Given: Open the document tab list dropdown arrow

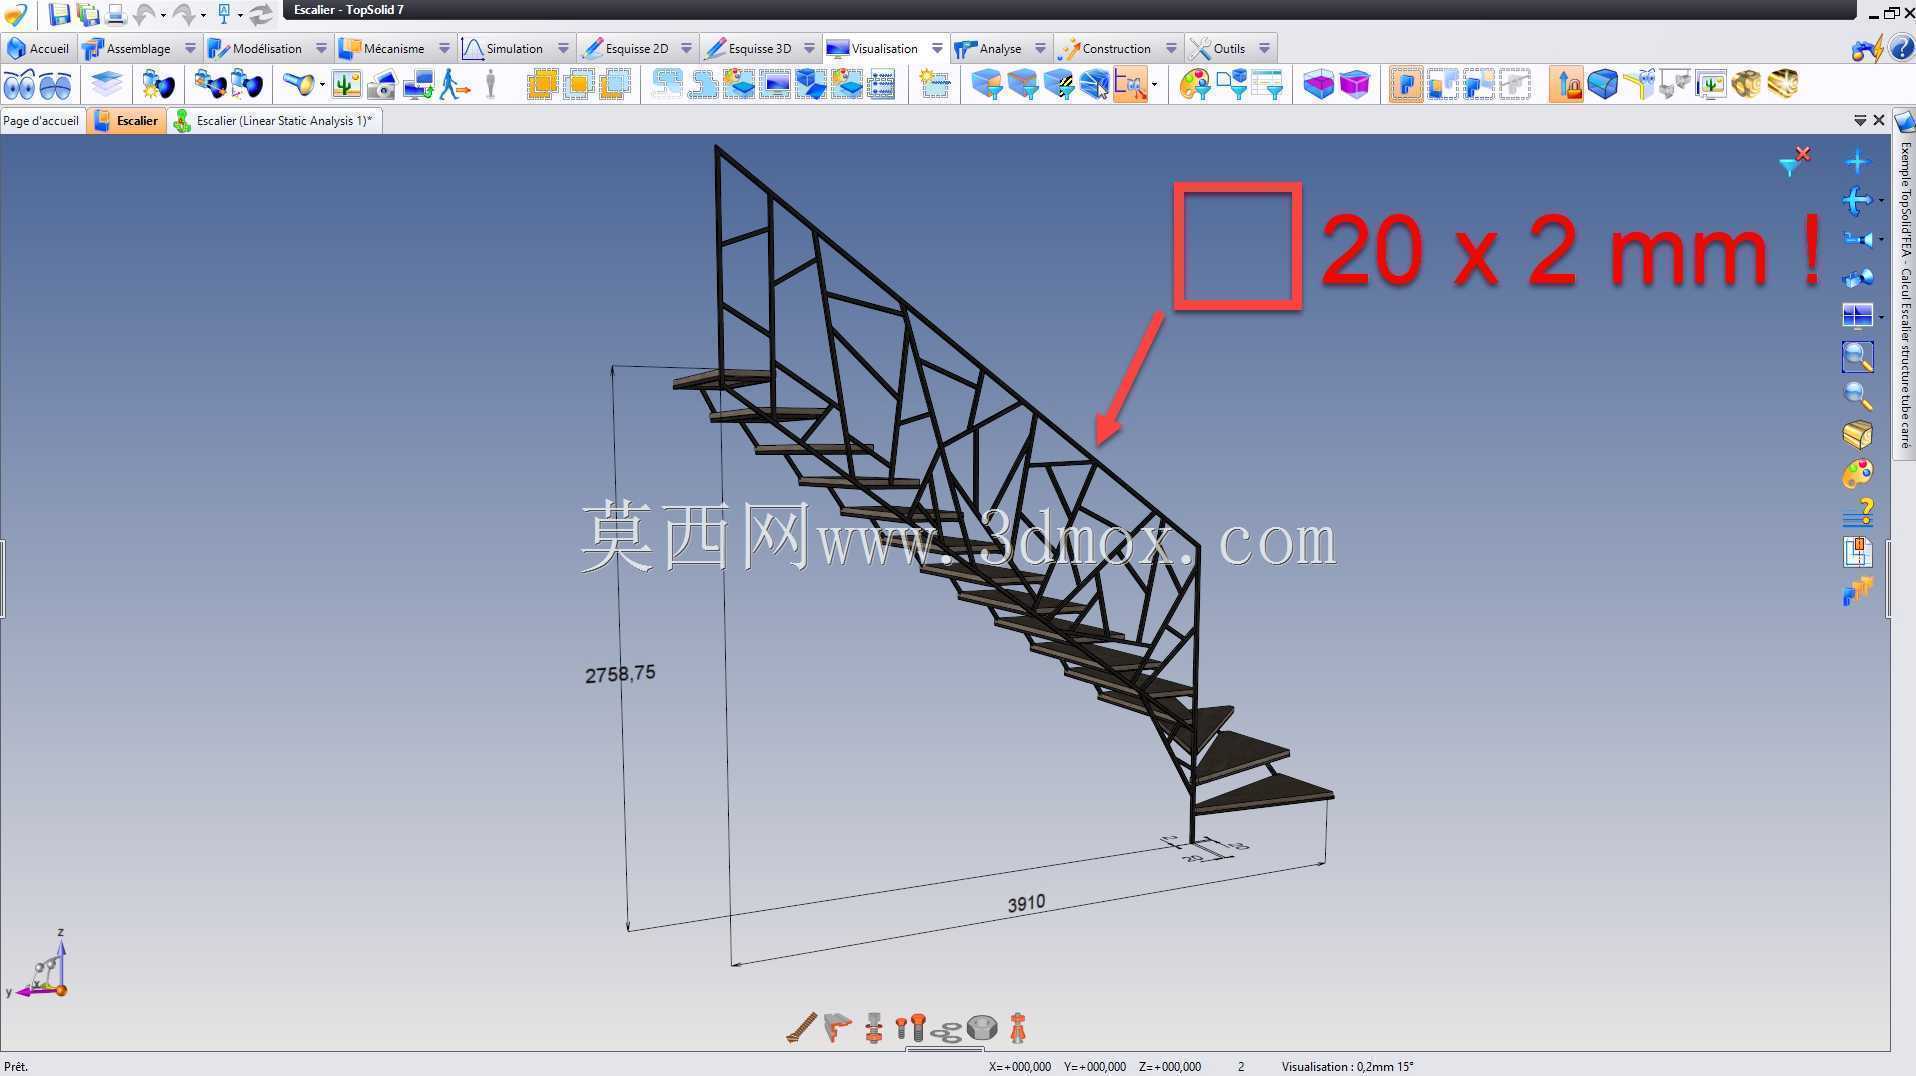Looking at the screenshot, I should click(x=1860, y=120).
